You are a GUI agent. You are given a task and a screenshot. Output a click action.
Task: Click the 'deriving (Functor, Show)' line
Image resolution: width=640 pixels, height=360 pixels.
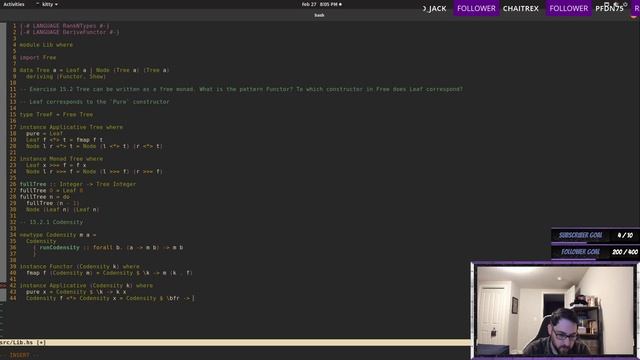tap(66, 76)
